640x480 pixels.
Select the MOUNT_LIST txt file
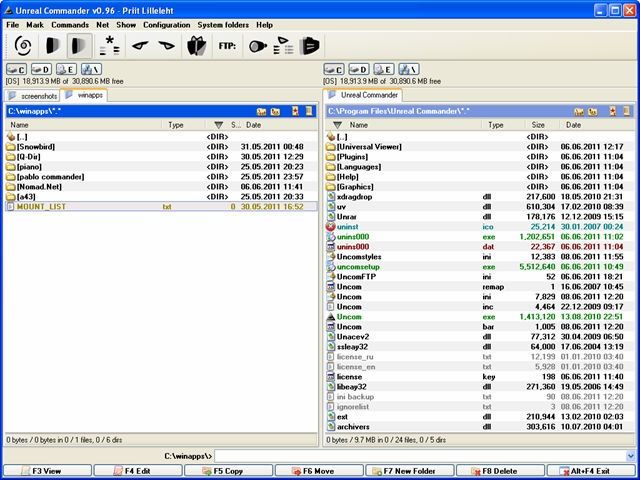pos(161,207)
